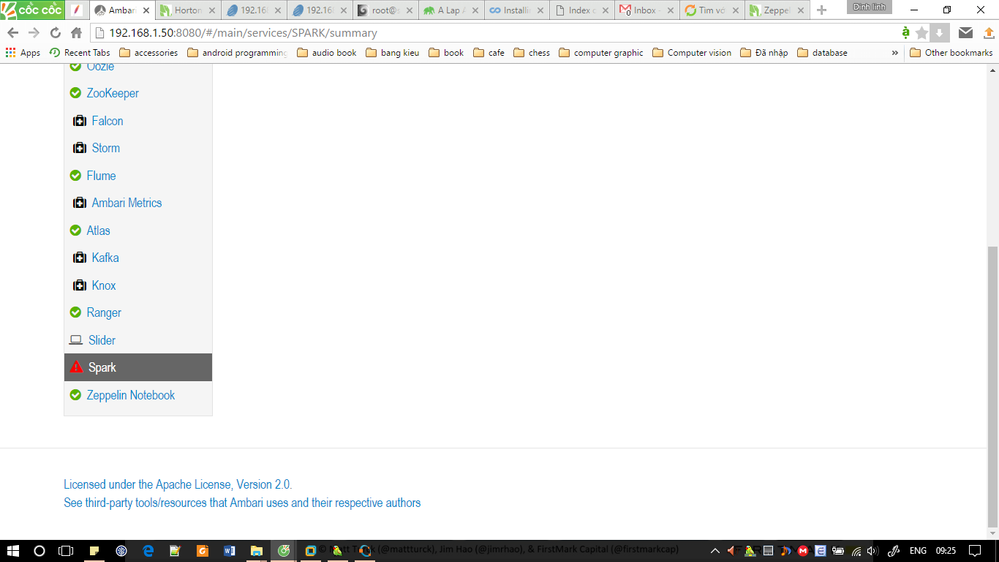Click Ambari Metrics' maintenance medkit icon
The width and height of the screenshot is (999, 562).
coord(80,203)
